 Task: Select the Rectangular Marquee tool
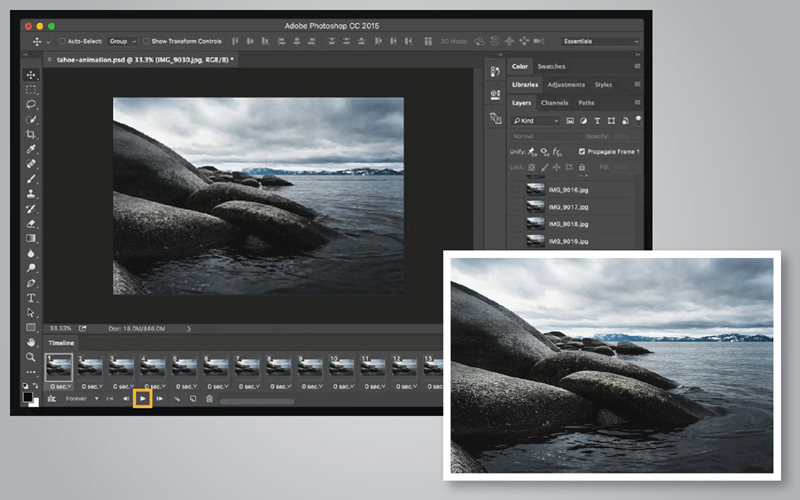click(x=31, y=90)
